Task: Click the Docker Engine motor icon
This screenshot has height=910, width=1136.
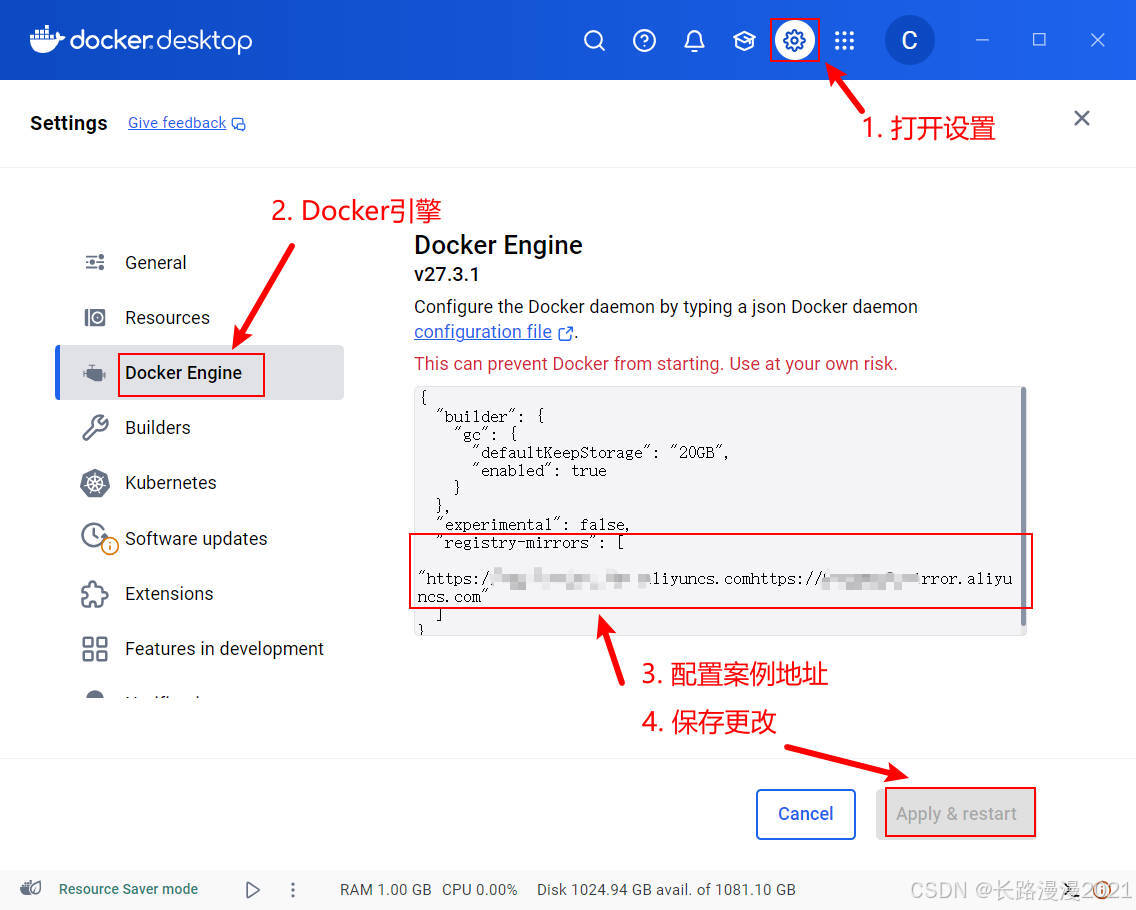Action: tap(95, 373)
